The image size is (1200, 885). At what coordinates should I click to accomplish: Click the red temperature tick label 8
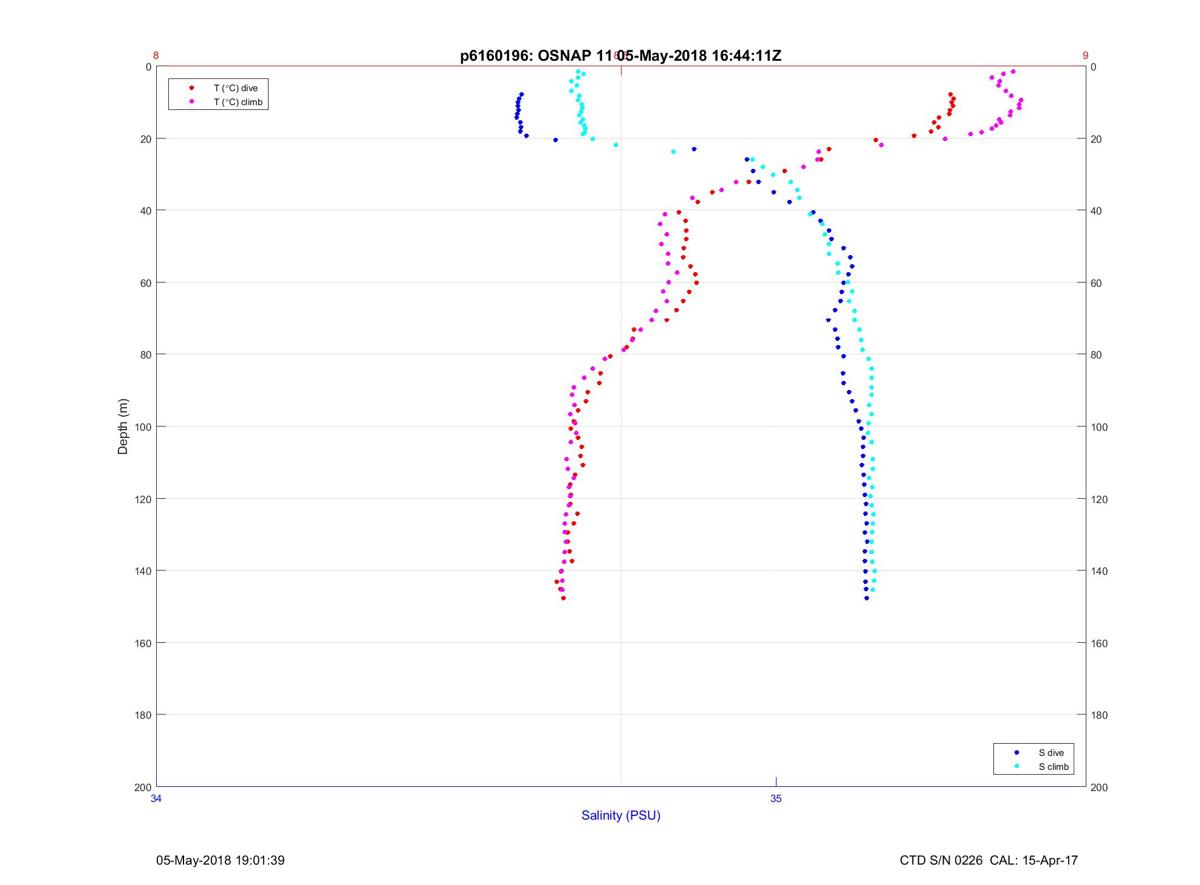pyautogui.click(x=156, y=56)
